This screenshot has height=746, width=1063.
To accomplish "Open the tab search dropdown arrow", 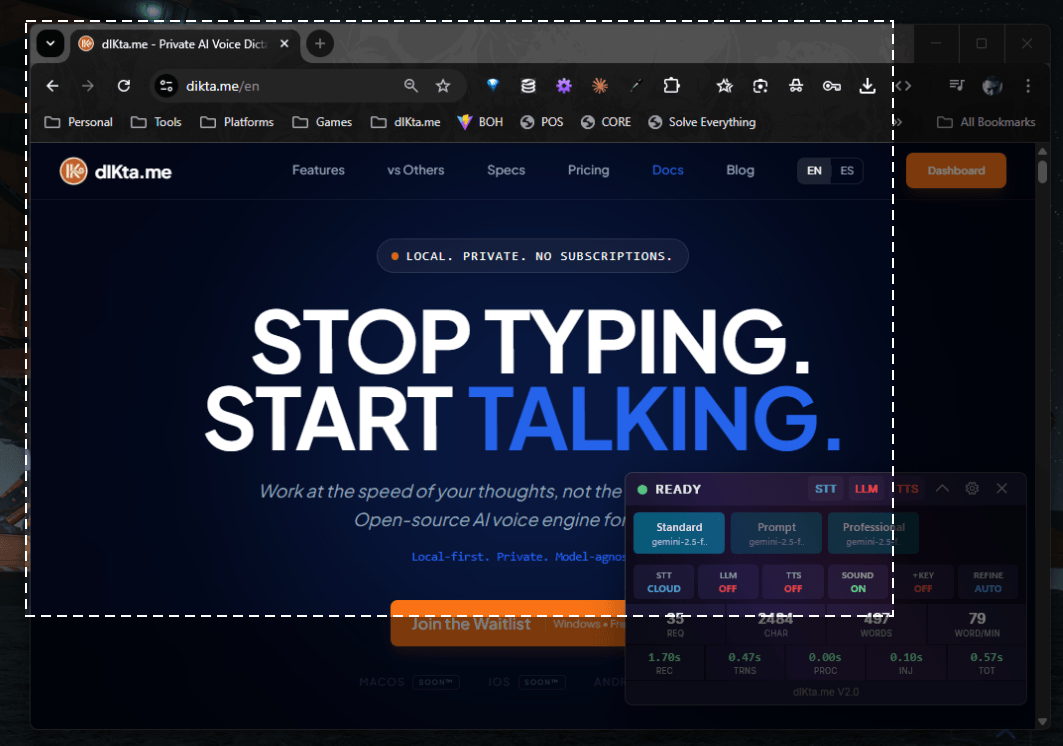I will pyautogui.click(x=50, y=44).
